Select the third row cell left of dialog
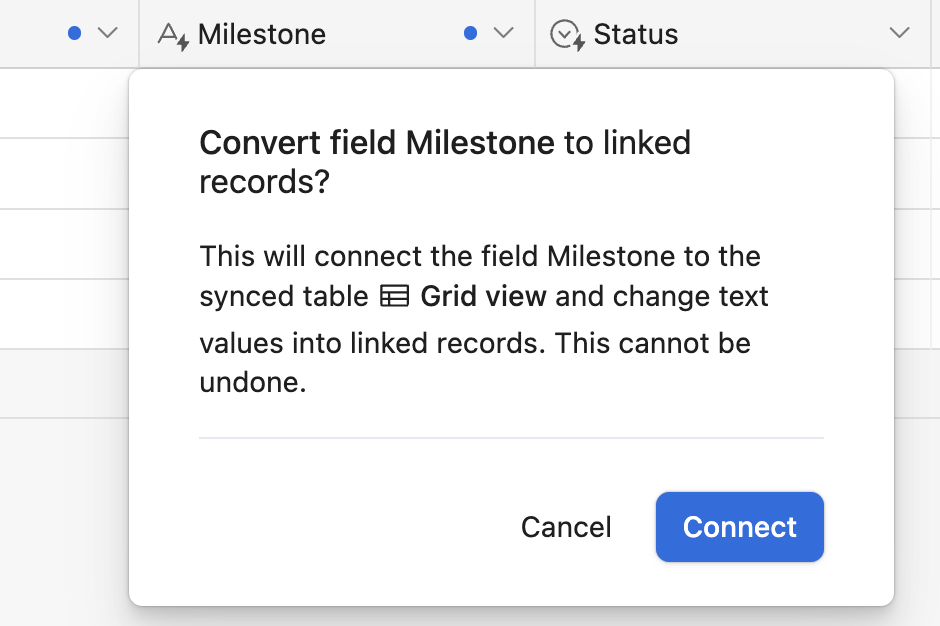The height and width of the screenshot is (626, 940). (64, 244)
